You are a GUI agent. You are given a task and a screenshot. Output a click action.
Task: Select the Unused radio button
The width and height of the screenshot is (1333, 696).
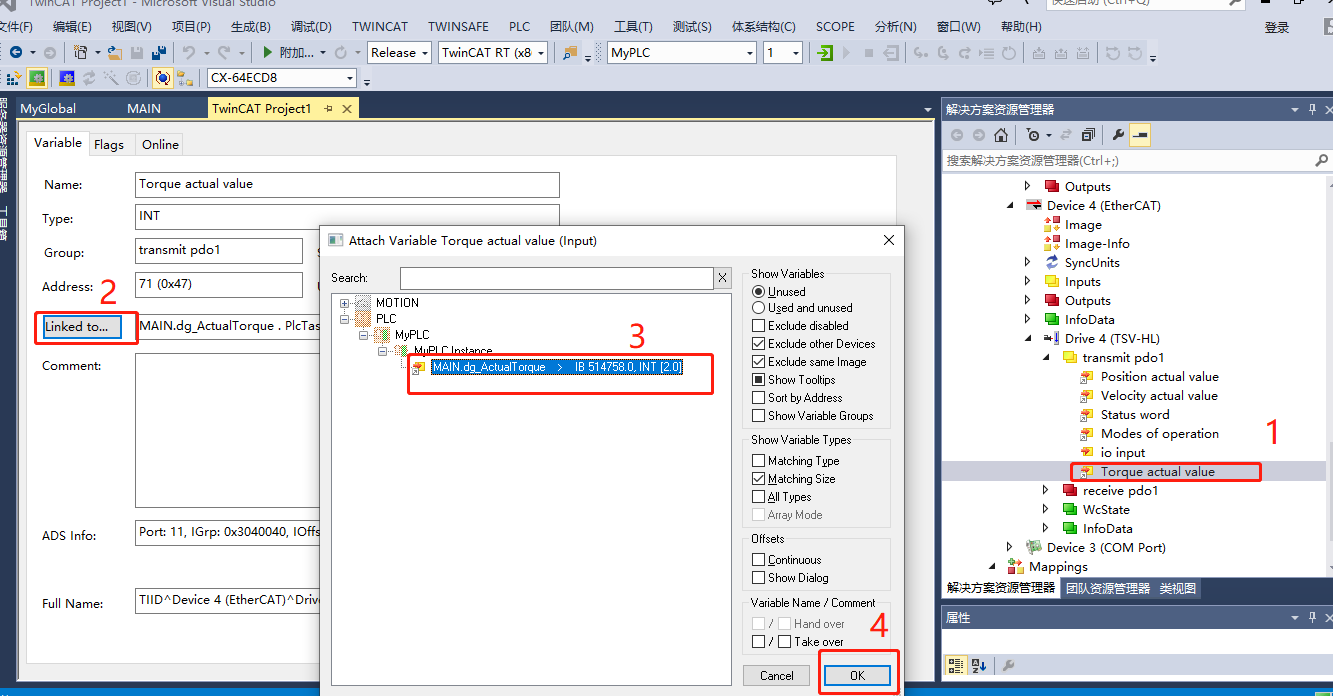coord(758,291)
